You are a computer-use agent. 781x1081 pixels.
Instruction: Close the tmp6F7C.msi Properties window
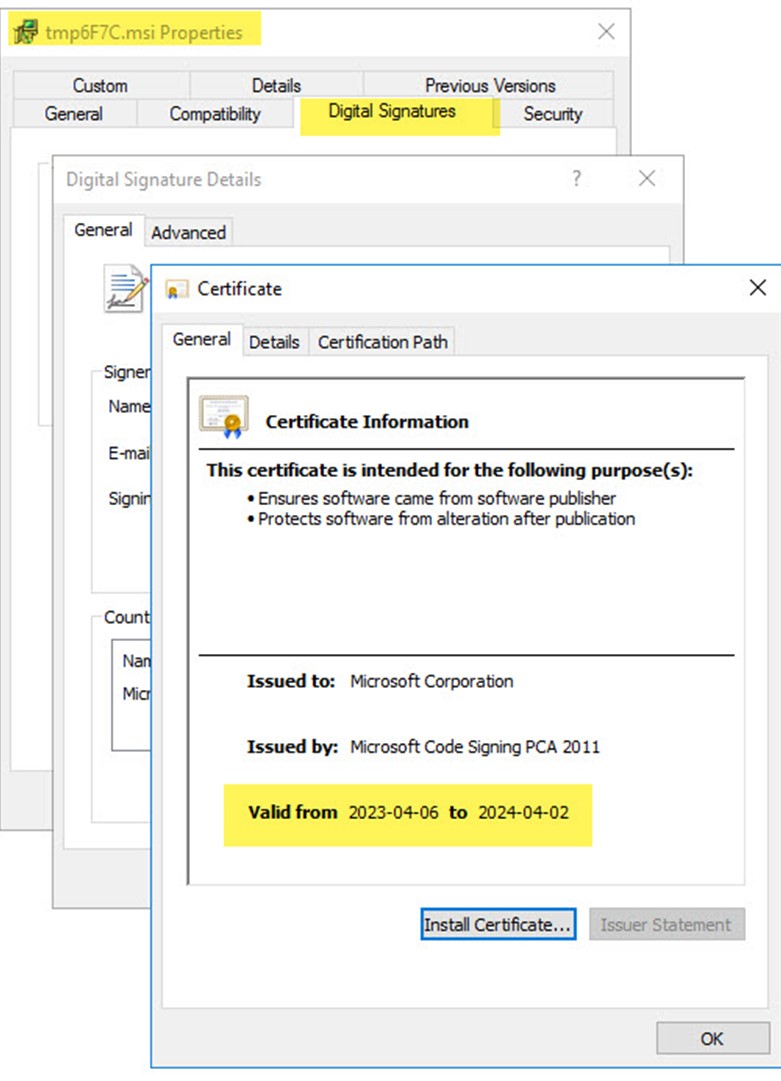click(x=606, y=32)
